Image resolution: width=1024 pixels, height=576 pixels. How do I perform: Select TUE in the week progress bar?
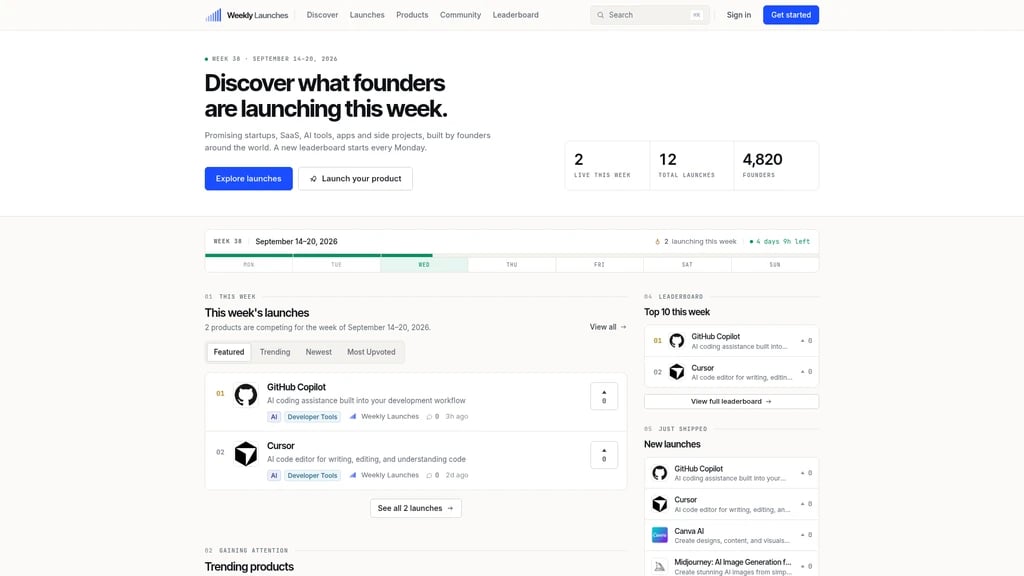[336, 264]
